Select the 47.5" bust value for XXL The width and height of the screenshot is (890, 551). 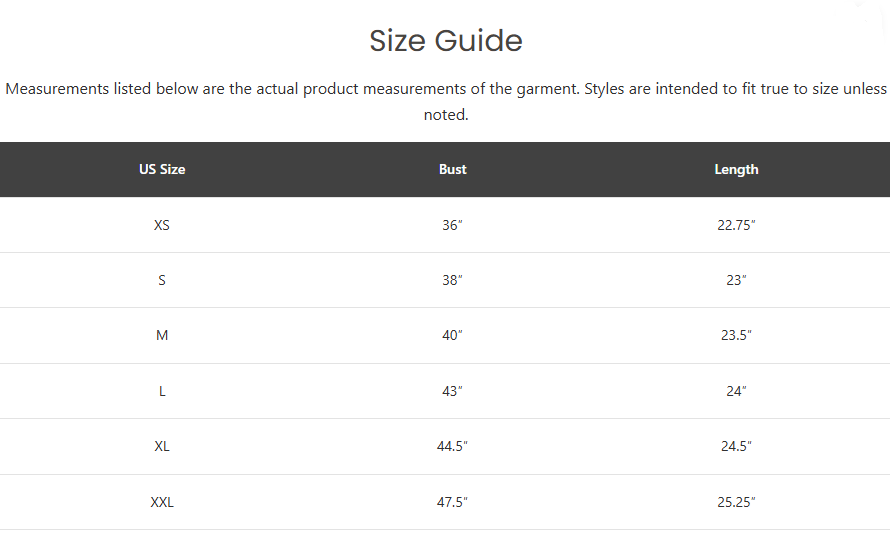coord(452,502)
